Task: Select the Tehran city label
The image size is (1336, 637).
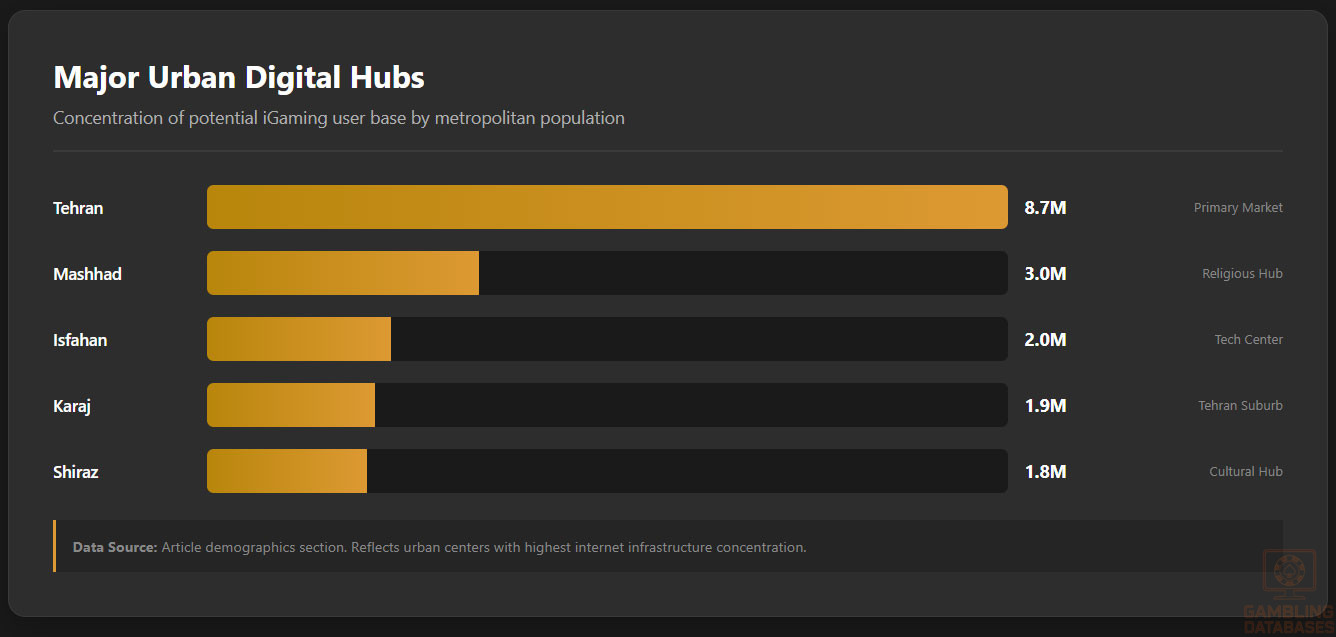Action: pyautogui.click(x=78, y=208)
